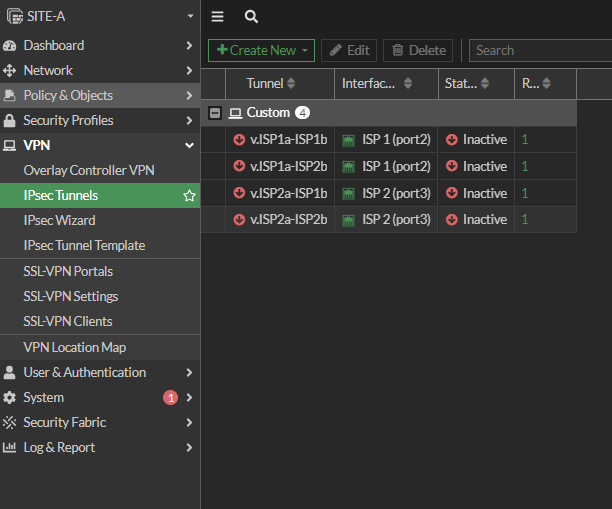Open the SITE-A device dropdown

tap(190, 17)
